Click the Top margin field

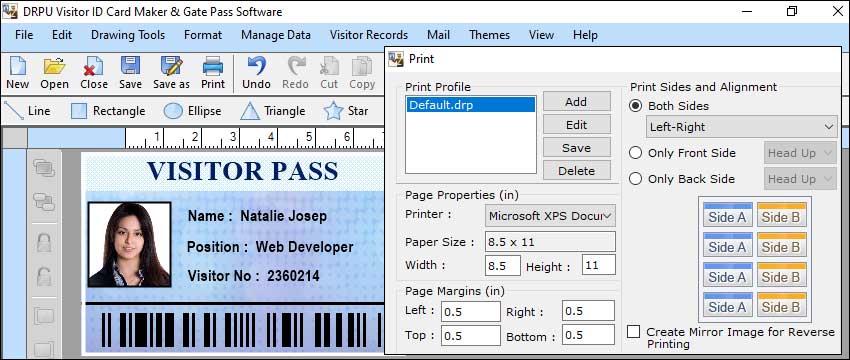[471, 336]
